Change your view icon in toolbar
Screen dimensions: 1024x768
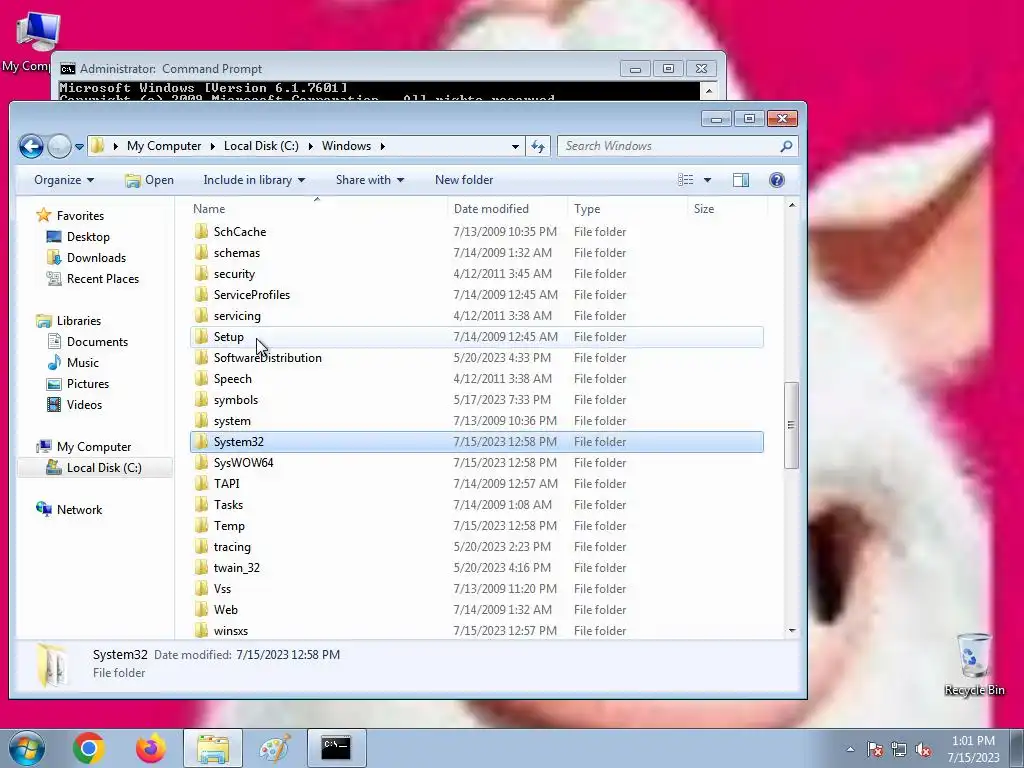[686, 180]
